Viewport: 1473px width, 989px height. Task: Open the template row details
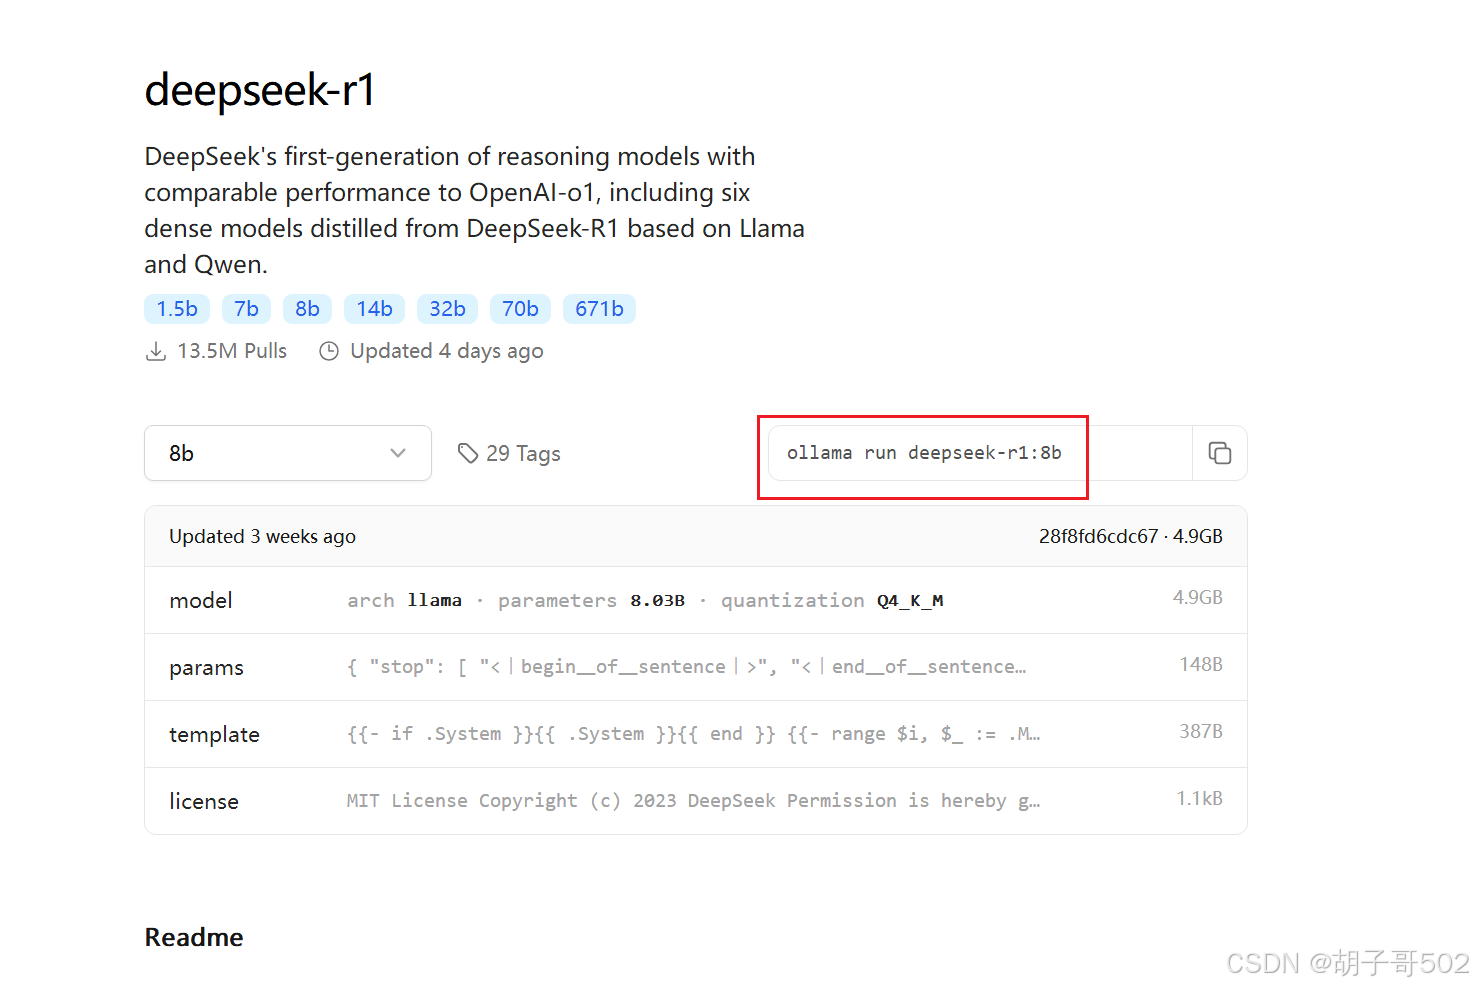[x=696, y=734]
